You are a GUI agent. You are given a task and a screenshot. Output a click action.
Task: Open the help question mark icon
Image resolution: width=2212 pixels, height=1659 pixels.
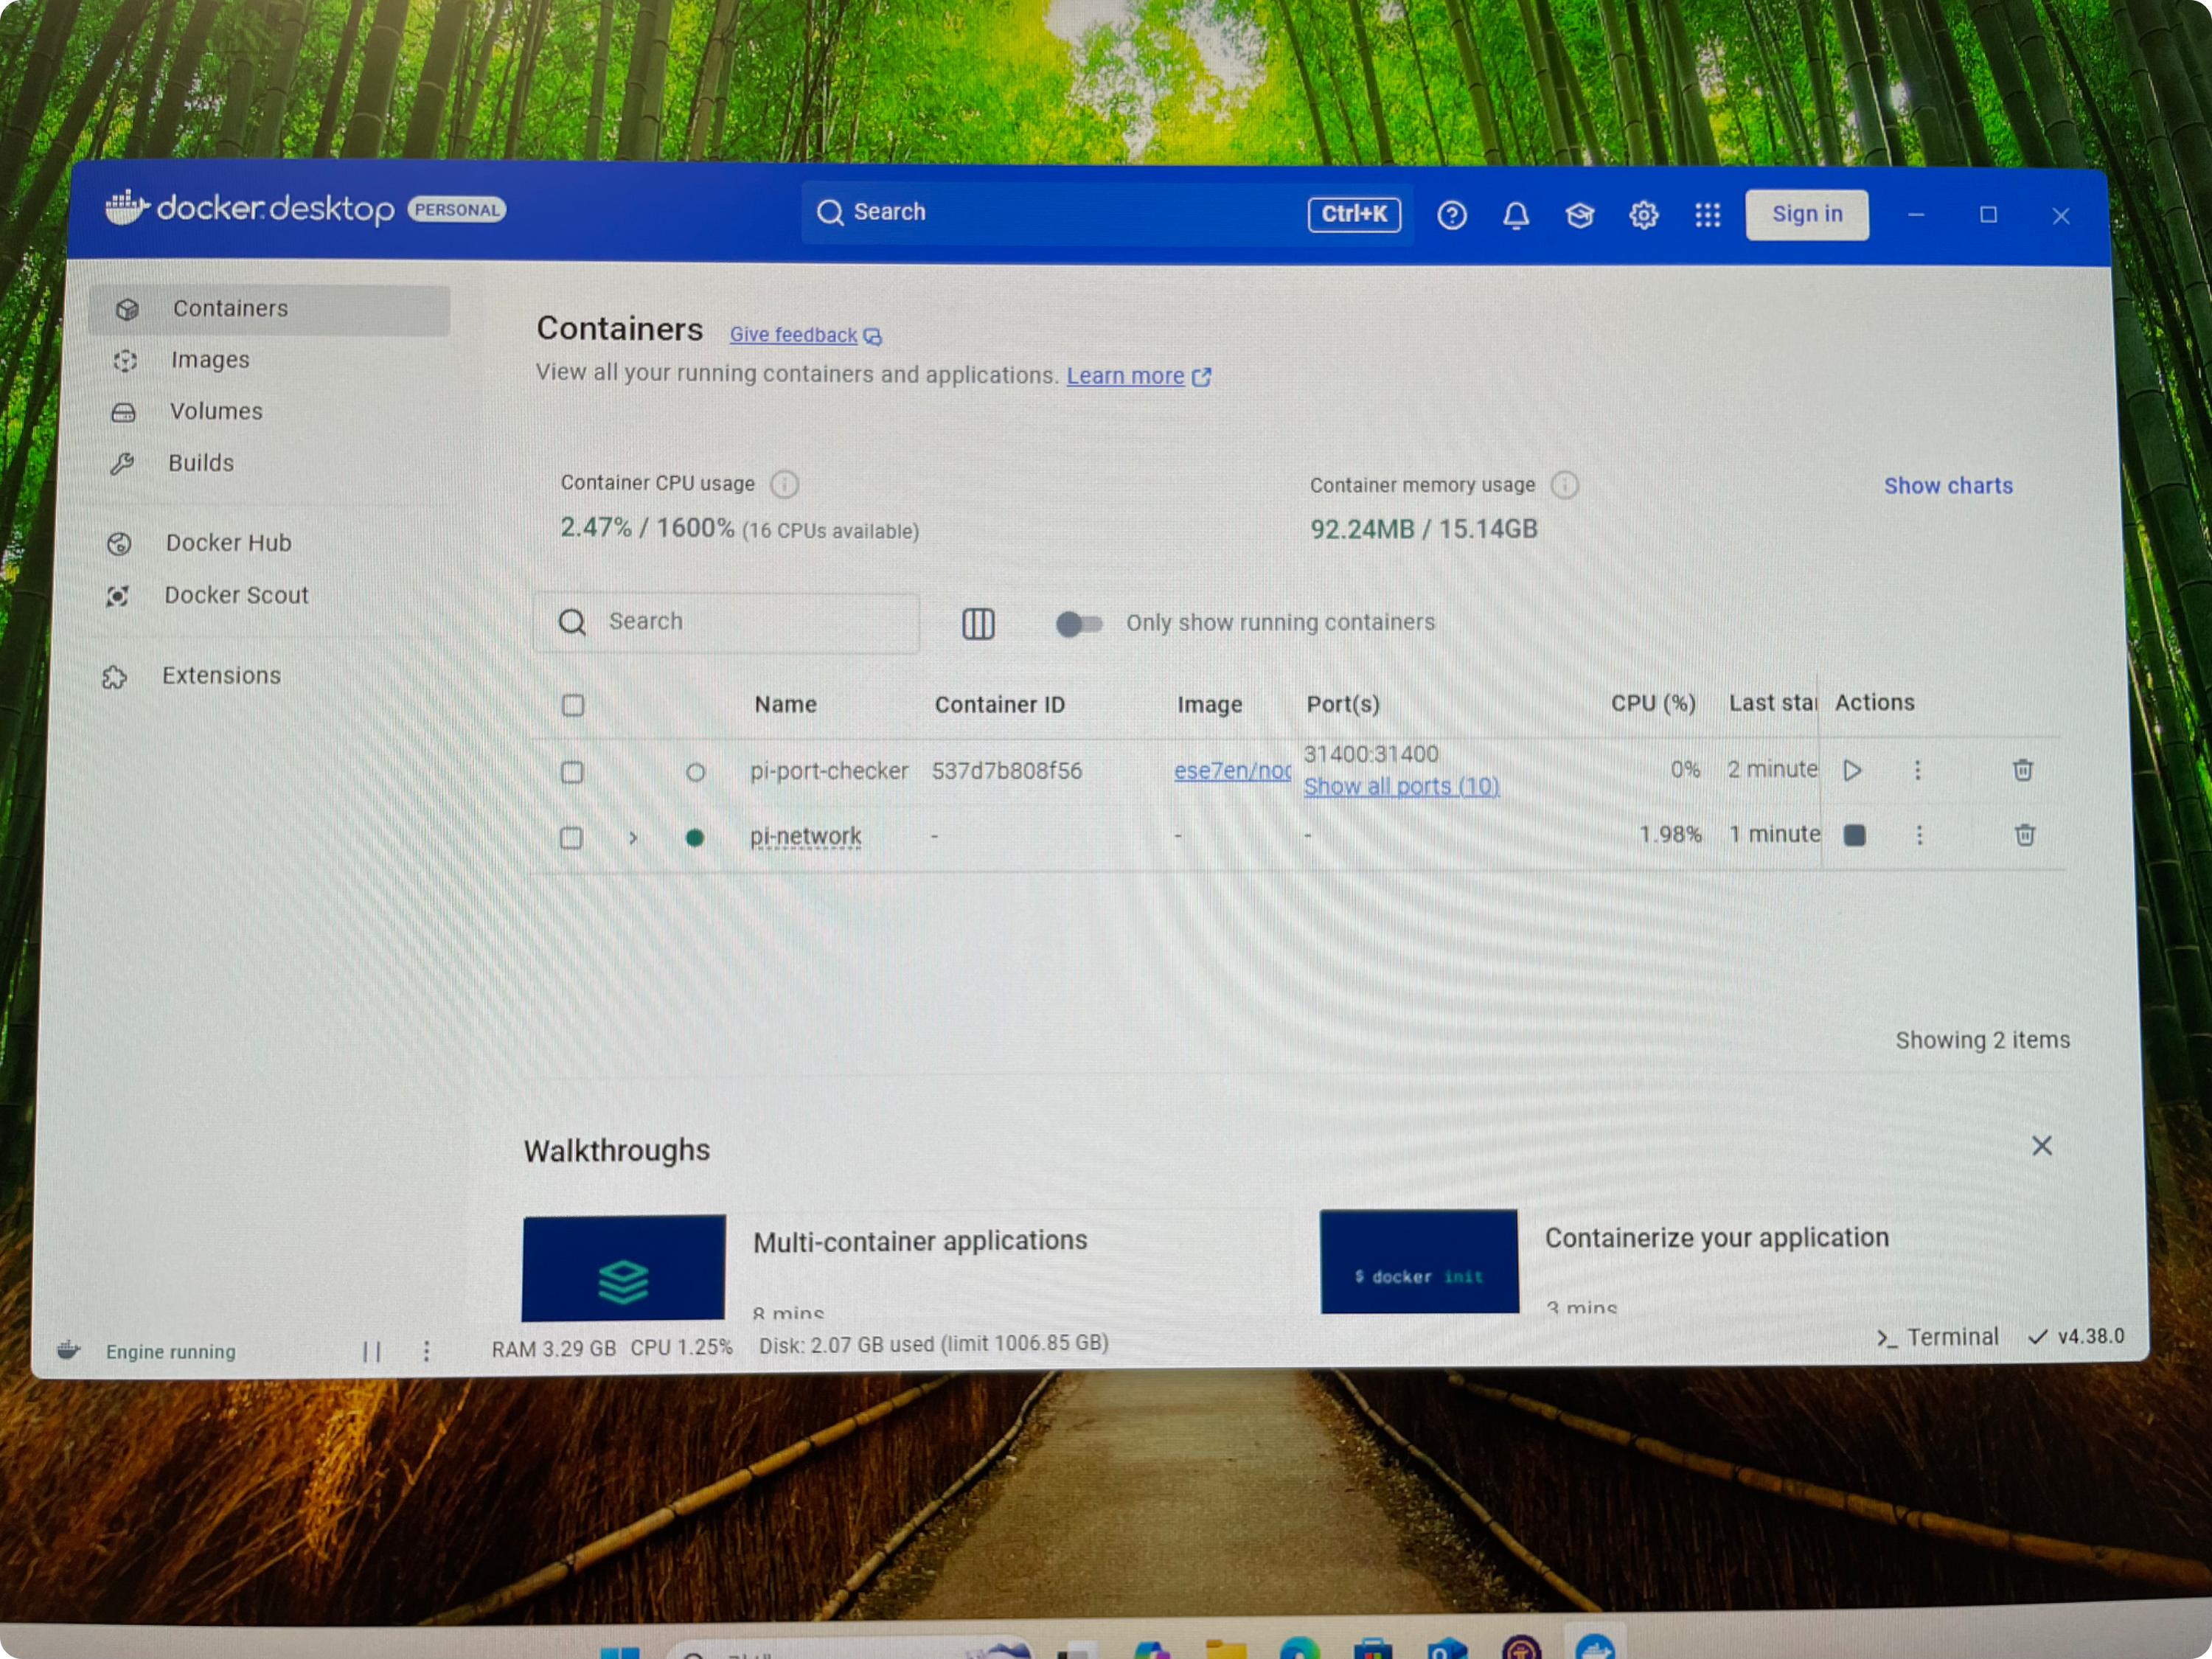pyautogui.click(x=1452, y=215)
